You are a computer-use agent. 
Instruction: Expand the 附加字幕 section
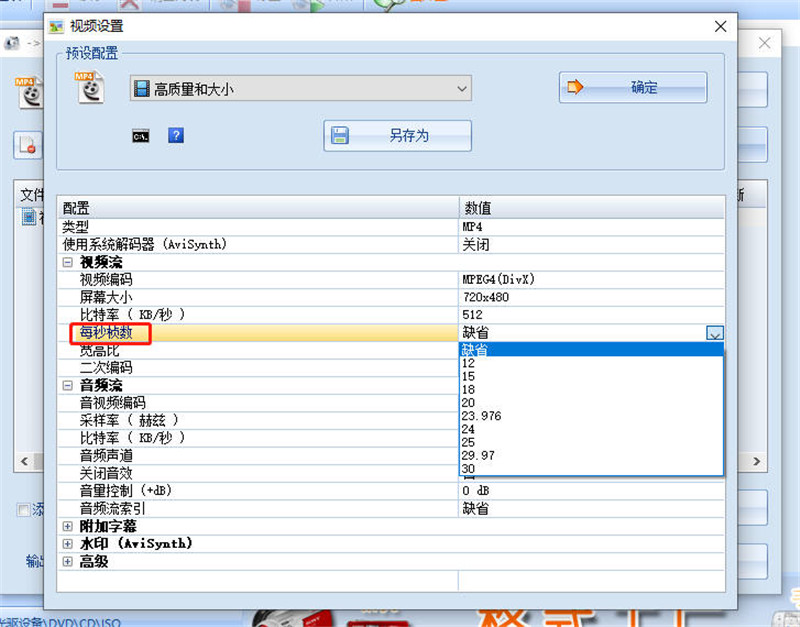tap(68, 526)
